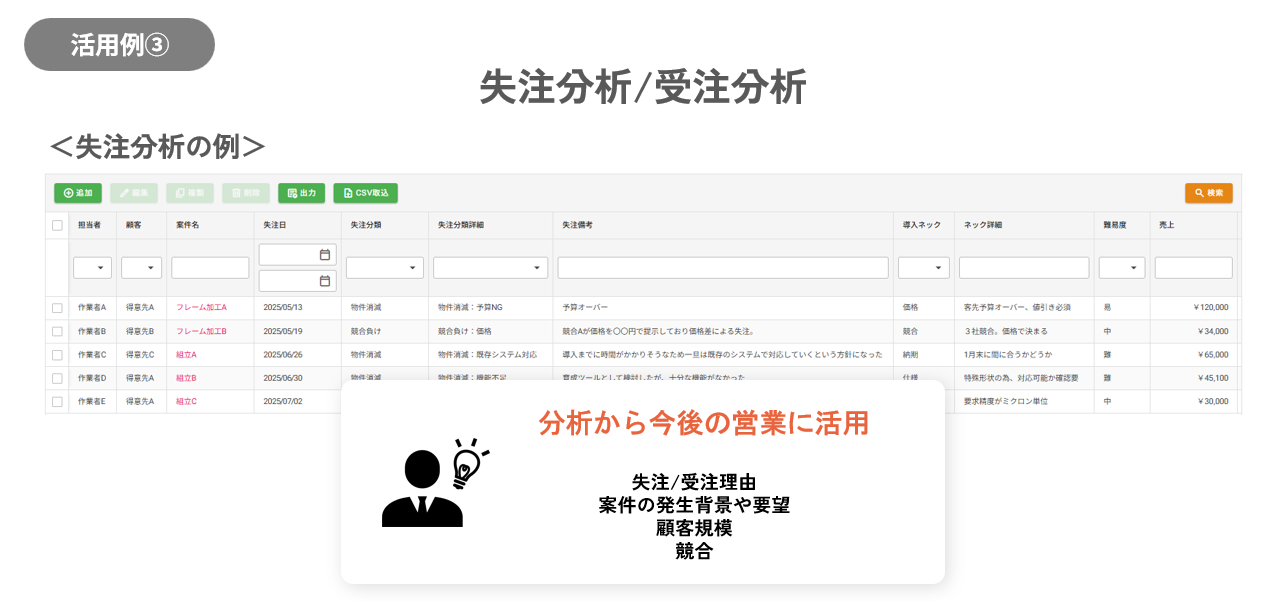1265x601 pixels.
Task: Expand the 失注分類 filter dropdown
Action: coord(385,268)
